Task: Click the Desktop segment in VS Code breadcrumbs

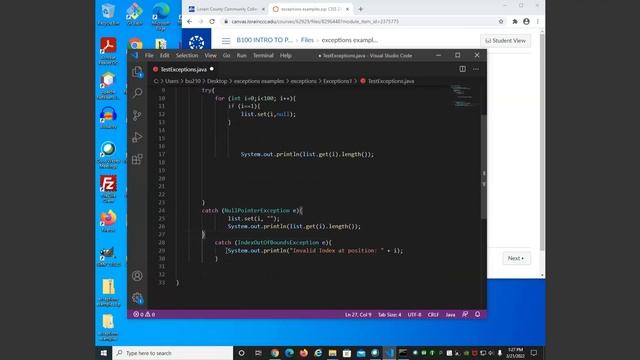Action: coord(217,81)
